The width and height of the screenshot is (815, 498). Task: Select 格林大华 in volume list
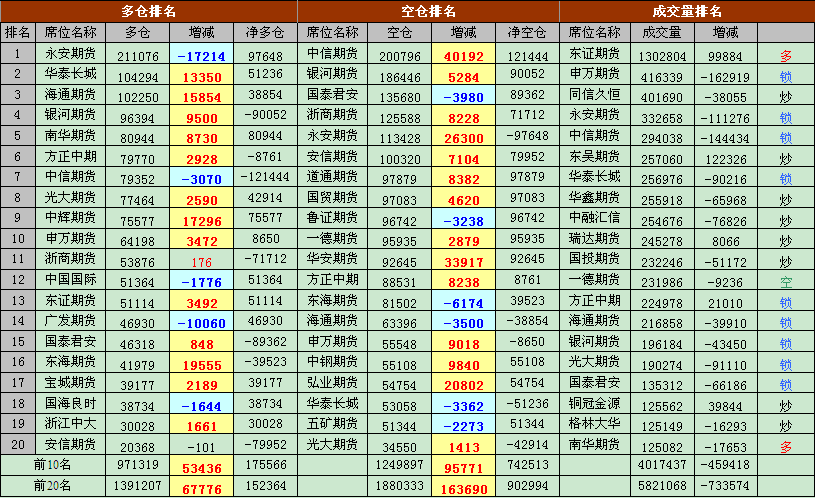(595, 424)
